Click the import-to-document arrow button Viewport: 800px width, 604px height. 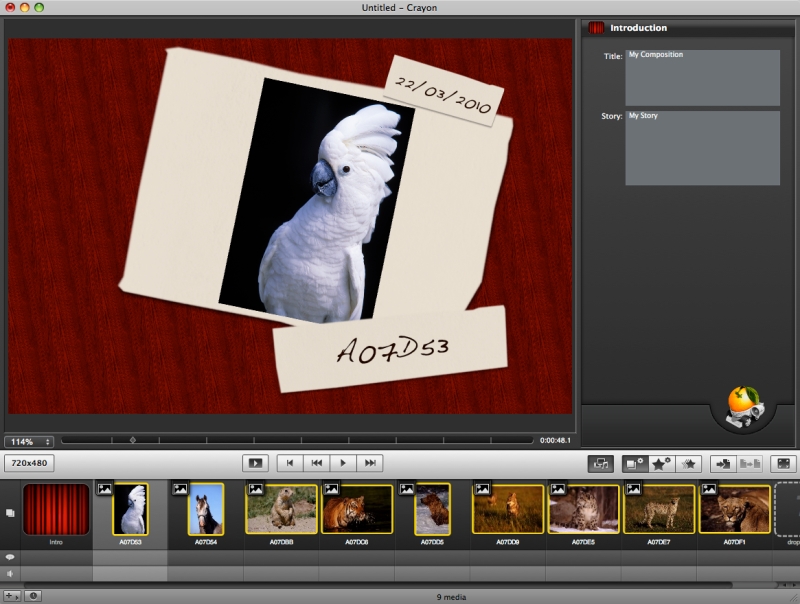(723, 463)
